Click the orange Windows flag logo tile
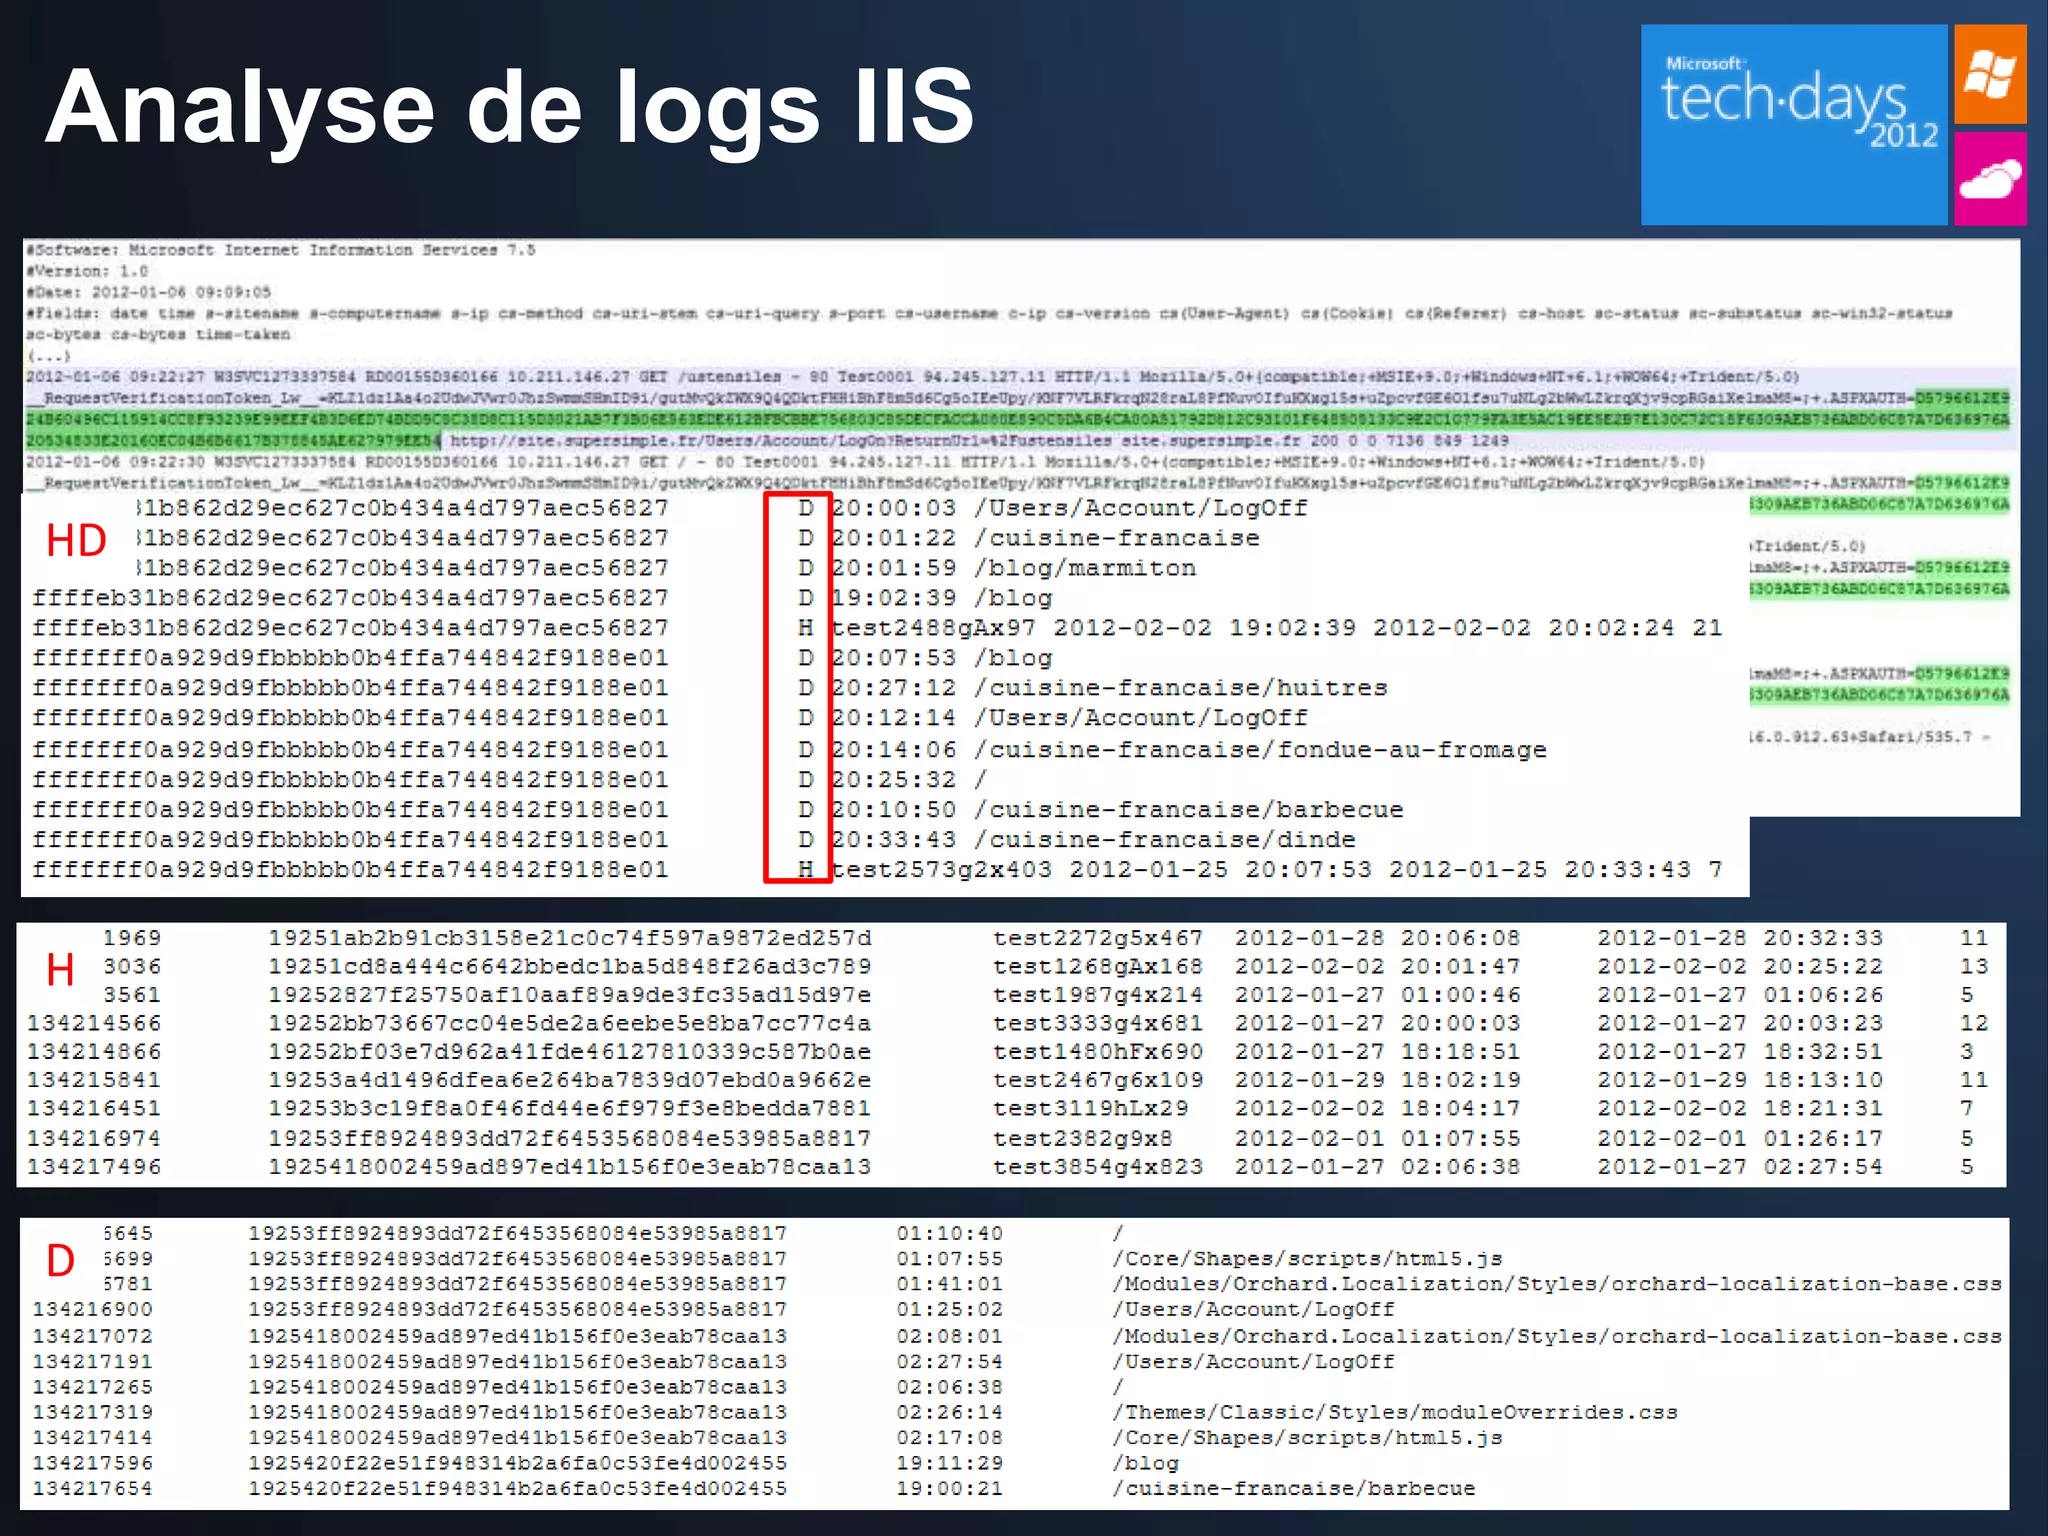 tap(1990, 74)
